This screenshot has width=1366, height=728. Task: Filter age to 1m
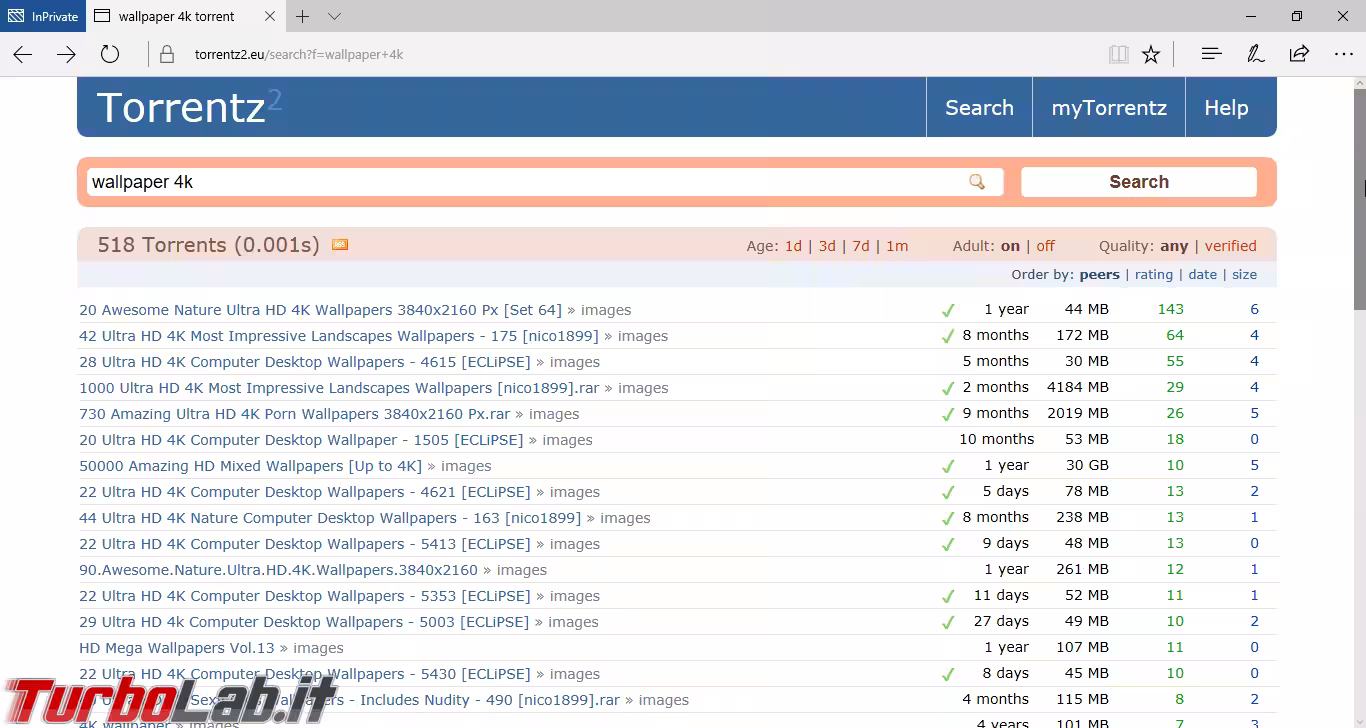click(897, 246)
